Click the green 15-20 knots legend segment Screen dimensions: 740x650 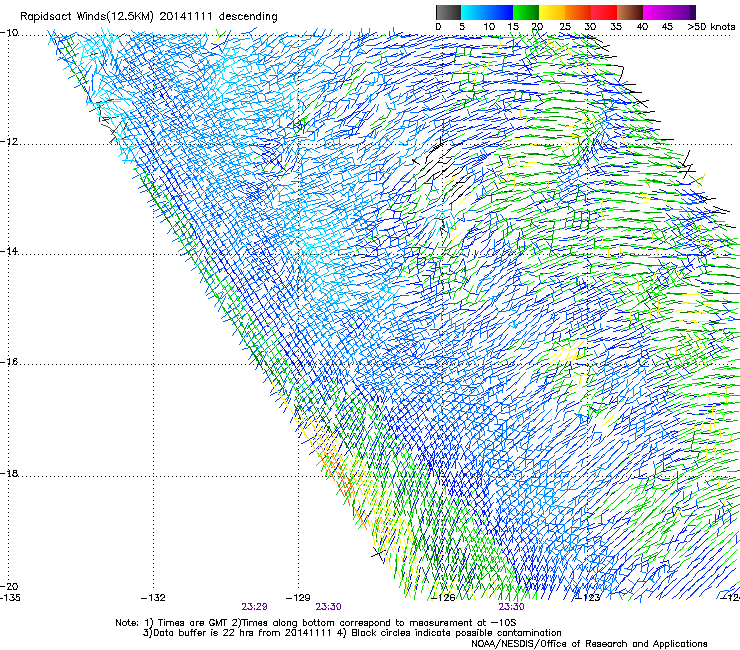click(526, 12)
